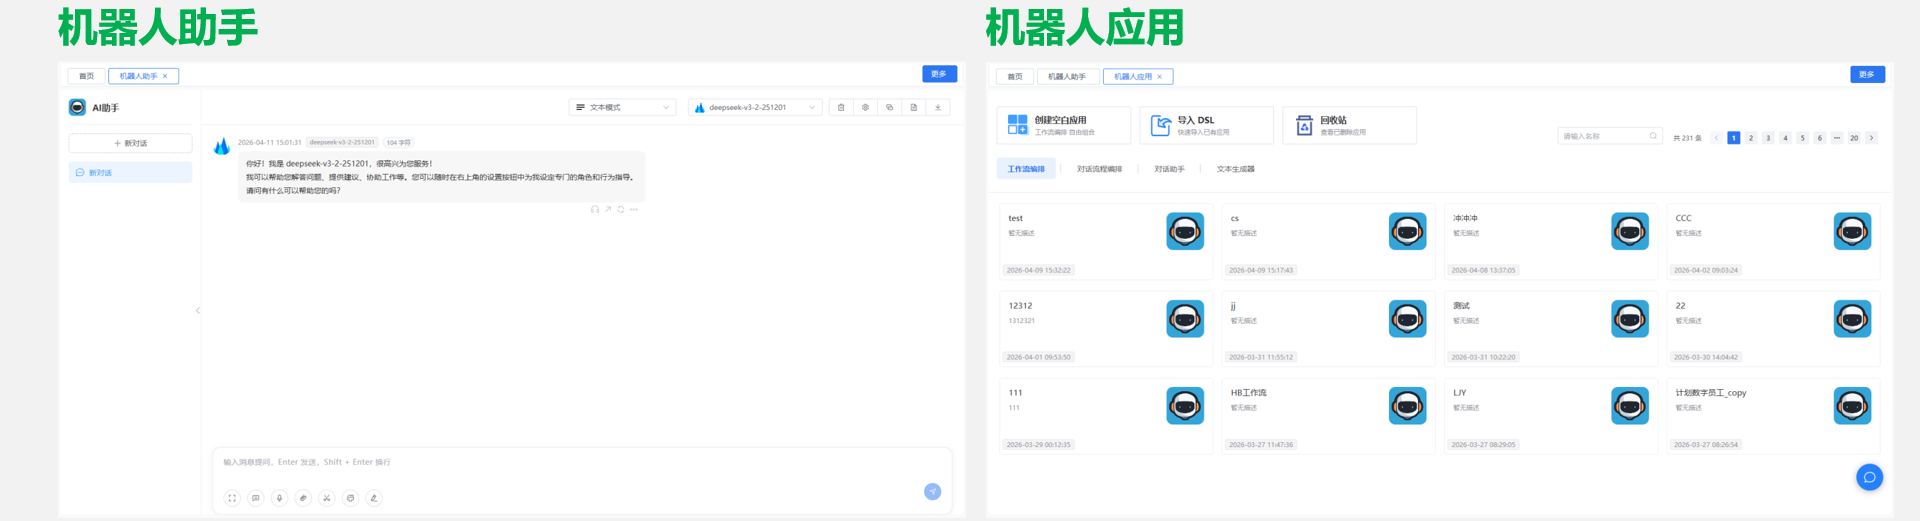This screenshot has width=1920, height=521.
Task: Select the 文本生成器 tab
Action: click(1235, 169)
